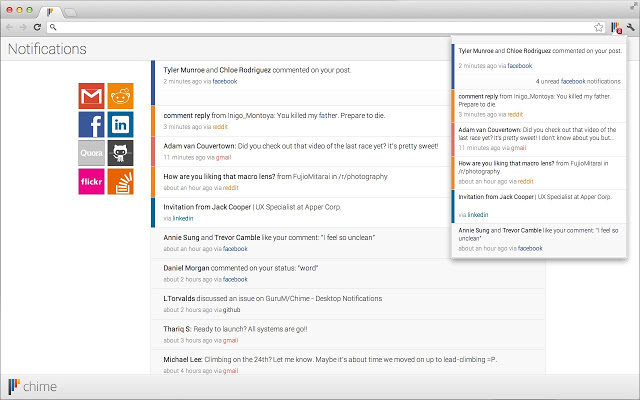640x400 pixels.
Task: Select 'Michael Lee: Climbing on the 24th?' row
Action: pyautogui.click(x=348, y=362)
